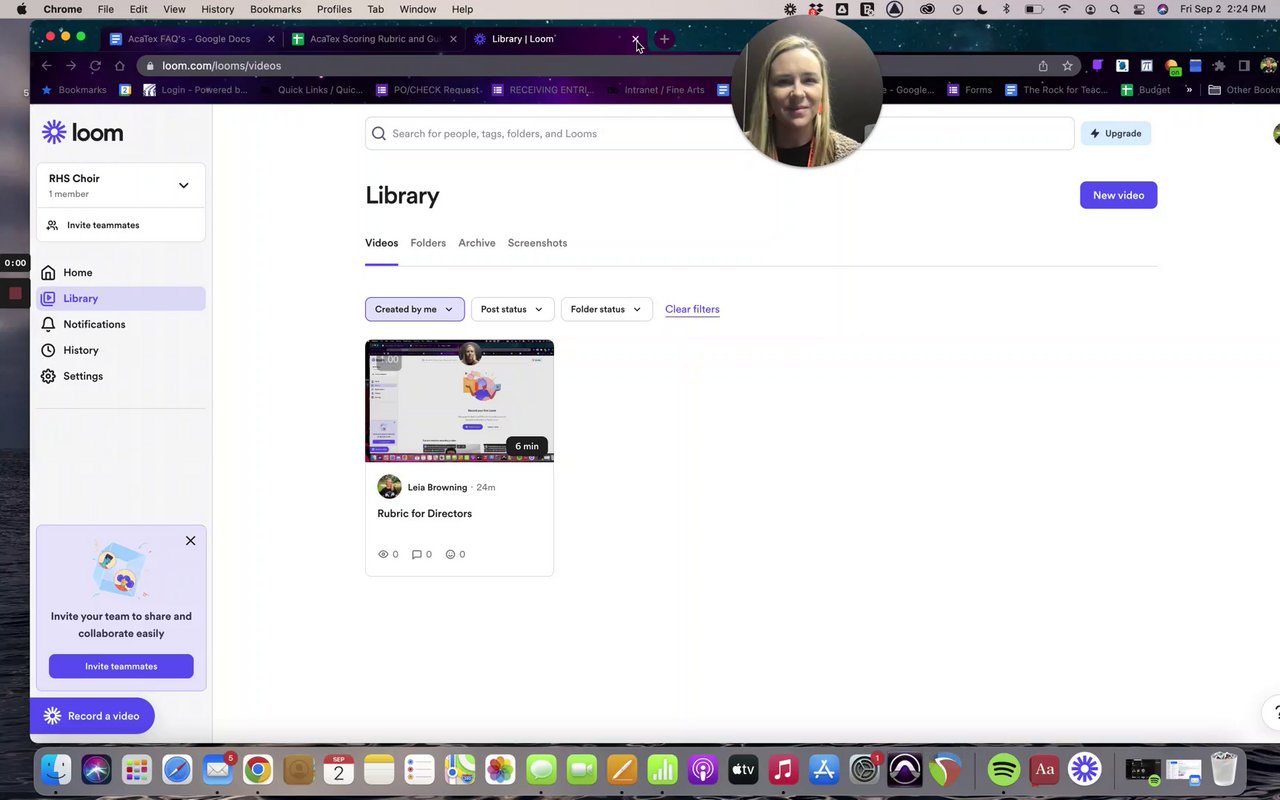The image size is (1280, 800).
Task: Open the Chrome Bookmarks menu
Action: [275, 9]
